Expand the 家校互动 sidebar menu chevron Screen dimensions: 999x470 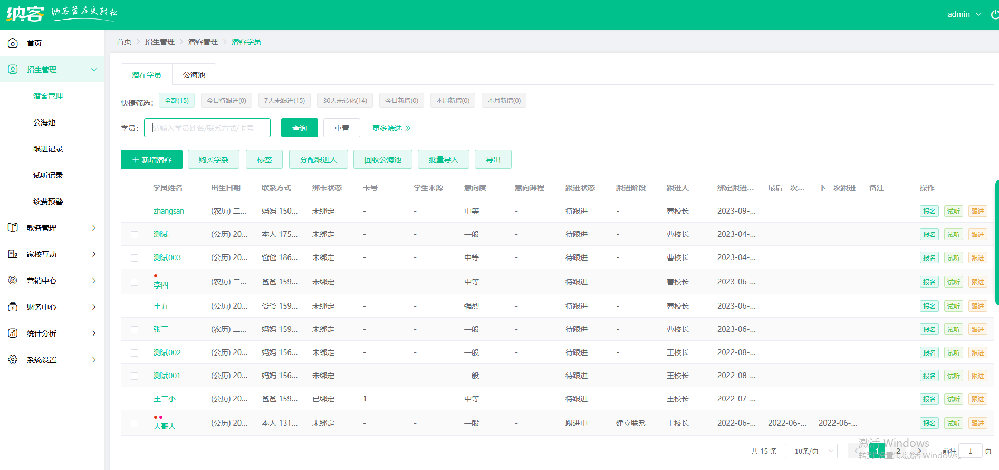tap(94, 254)
